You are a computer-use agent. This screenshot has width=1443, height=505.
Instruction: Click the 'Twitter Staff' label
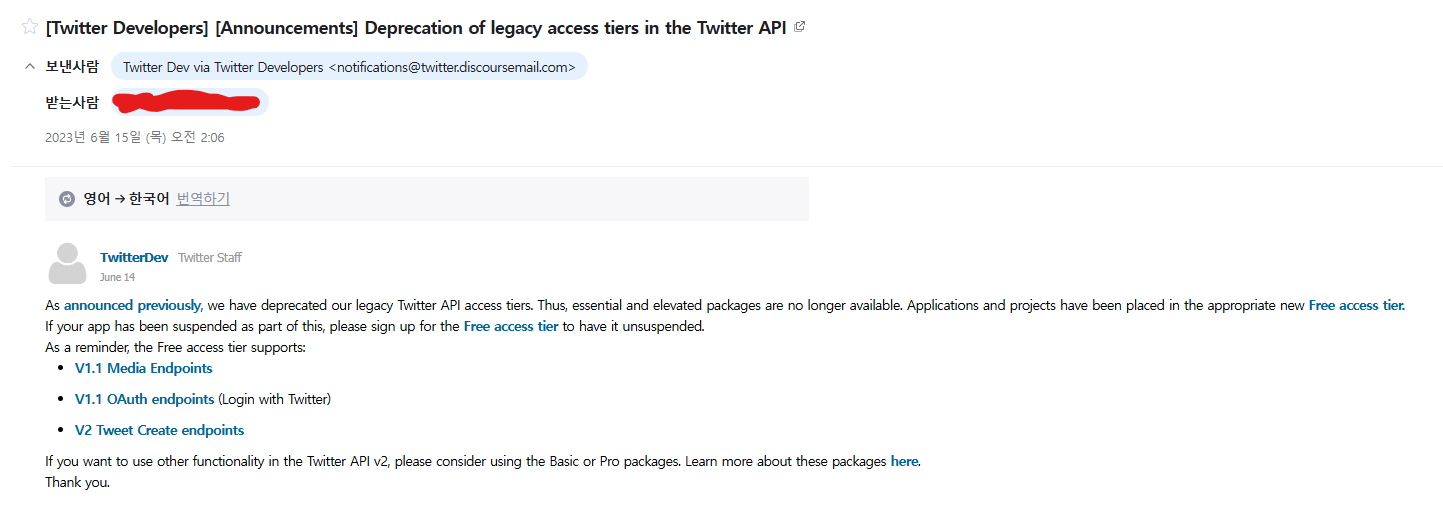pos(210,257)
